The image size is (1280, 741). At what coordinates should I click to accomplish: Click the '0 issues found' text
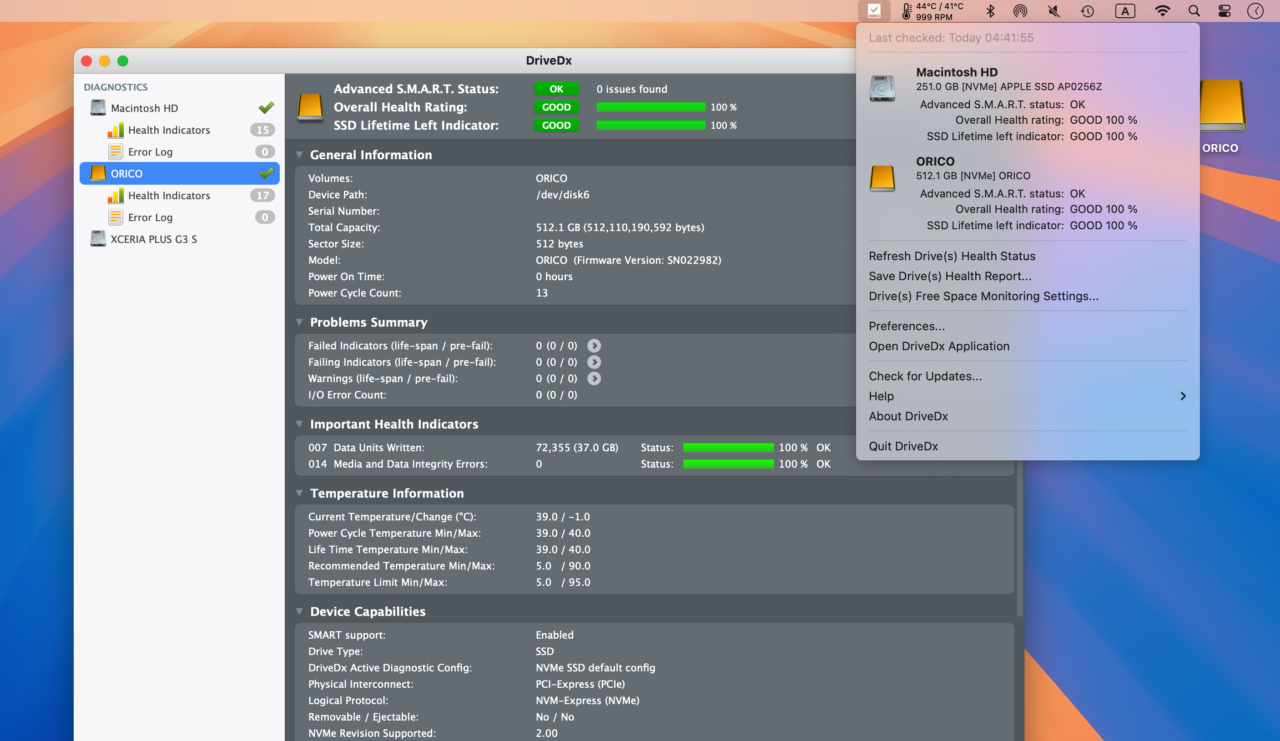pos(632,89)
